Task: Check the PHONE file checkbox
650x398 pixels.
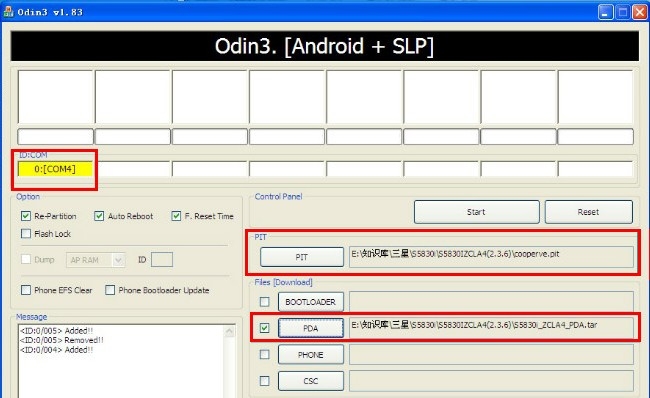Action: point(264,354)
